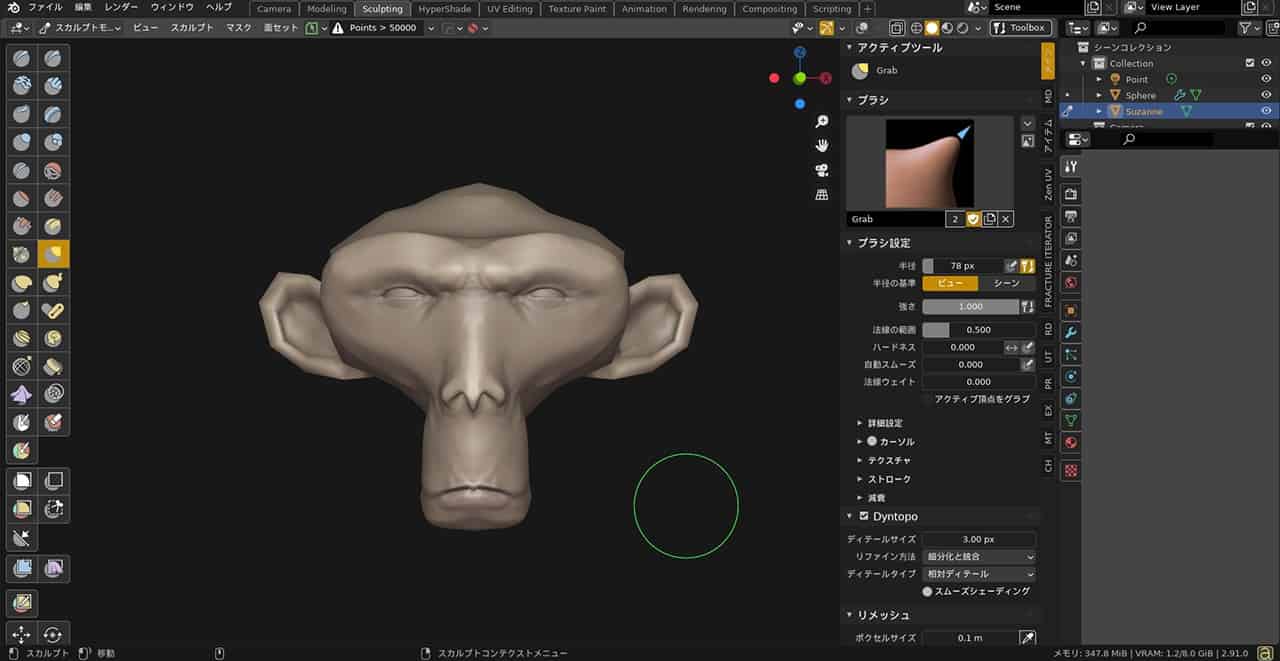Set radius unit to シーン

(1006, 284)
